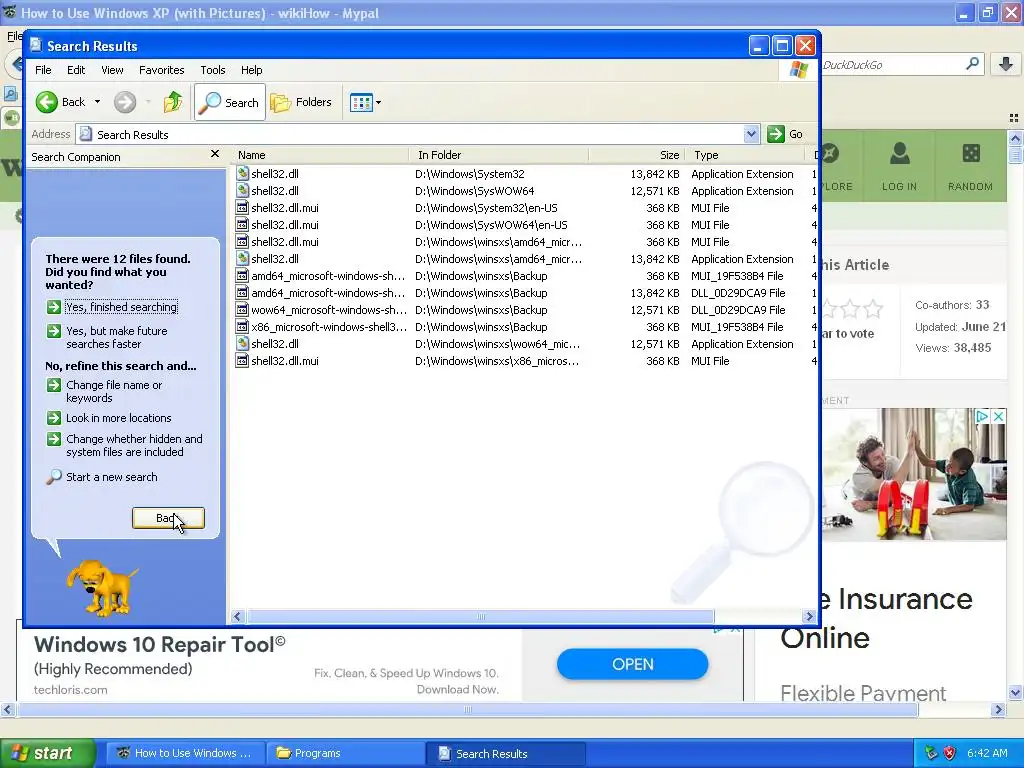Viewport: 1024px width, 768px height.
Task: Close the Search Companion pane
Action: point(215,154)
